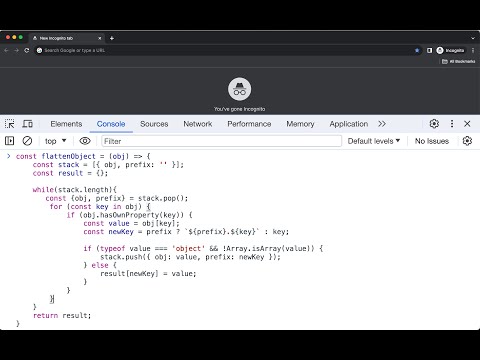Toggle the browser side panel icon
The width and height of the screenshot is (480, 360).
[x=429, y=50]
